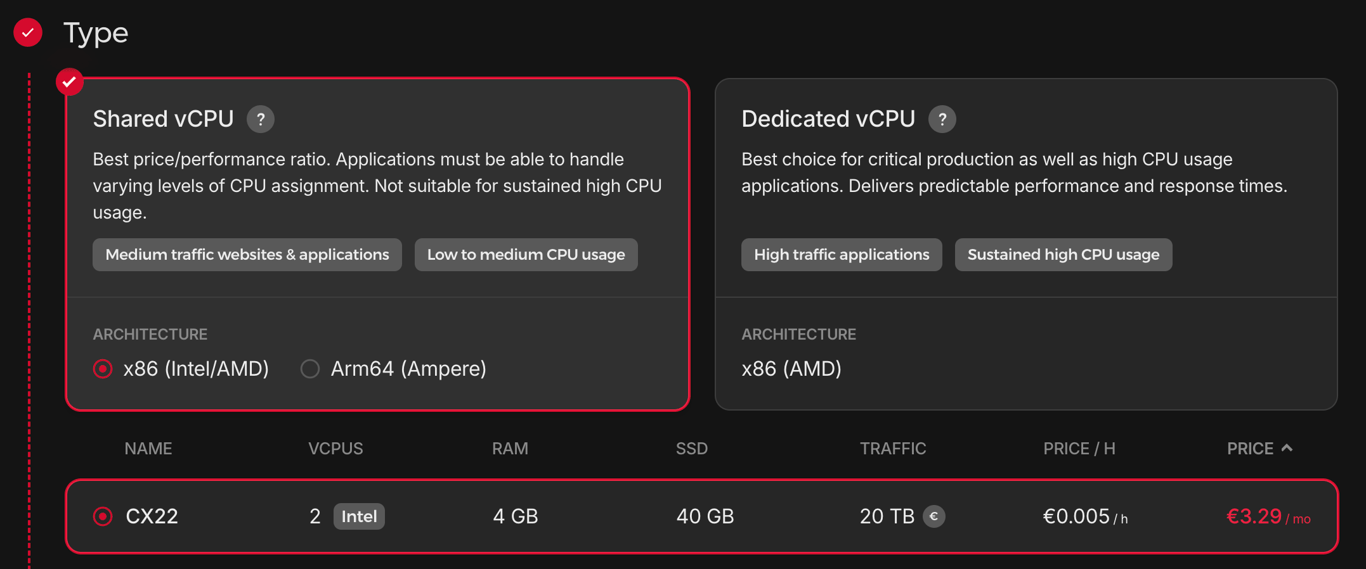Sort table by Name column header
Image resolution: width=1366 pixels, height=569 pixels.
point(148,449)
